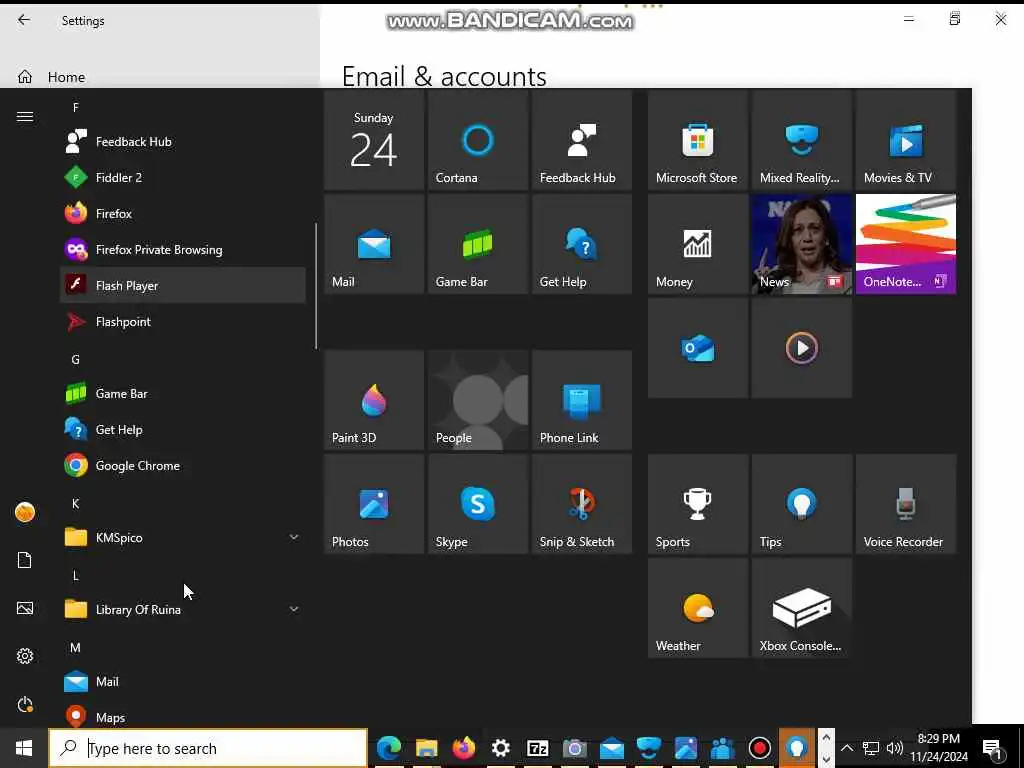Screen dimensions: 1024x768
Task: Open 7-Zip from the taskbar
Action: pyautogui.click(x=538, y=748)
